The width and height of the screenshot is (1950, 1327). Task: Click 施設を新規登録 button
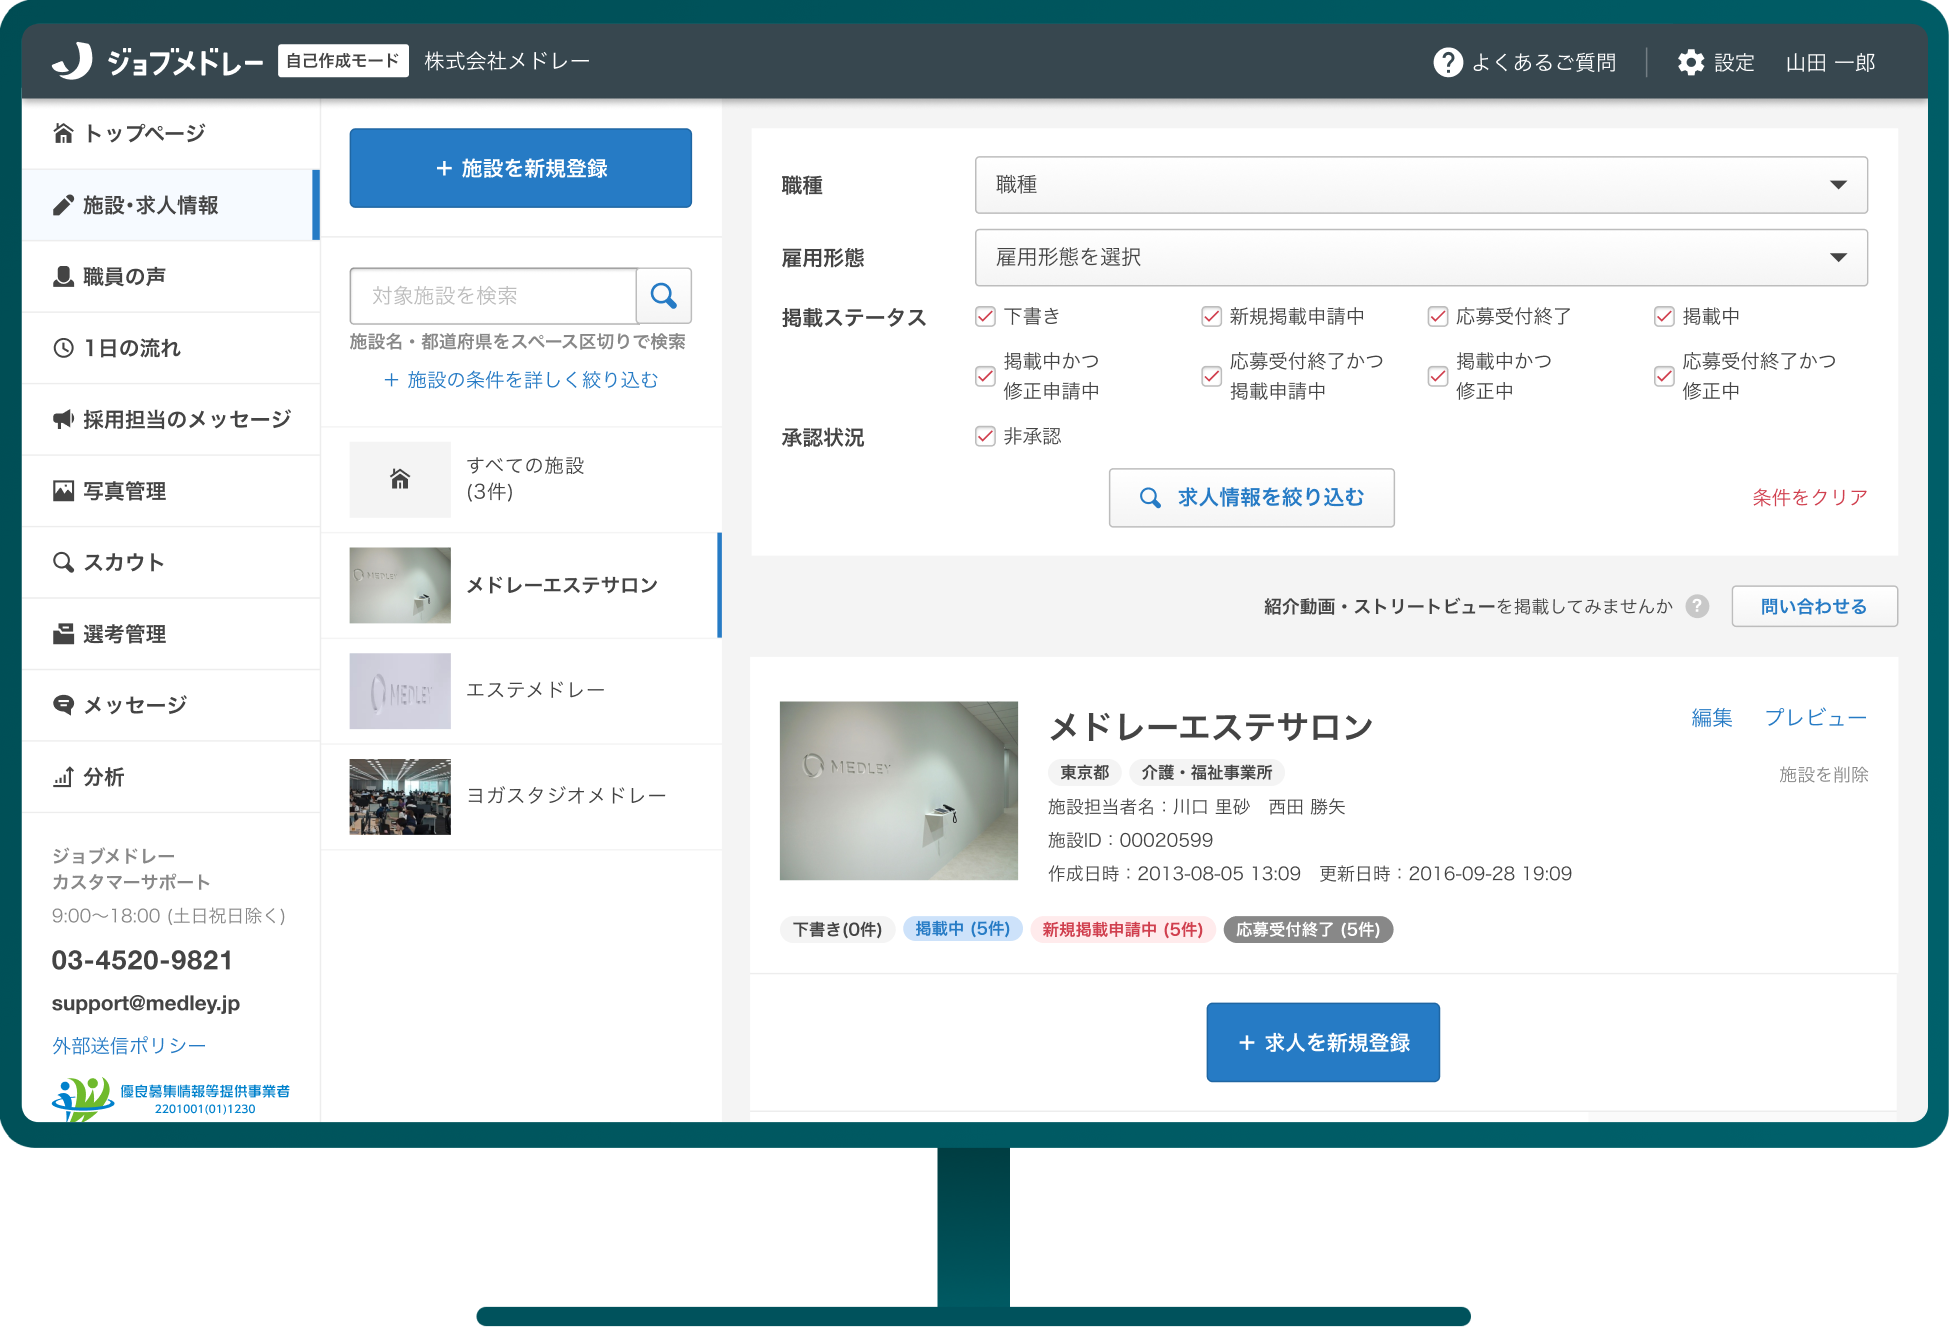coord(520,168)
